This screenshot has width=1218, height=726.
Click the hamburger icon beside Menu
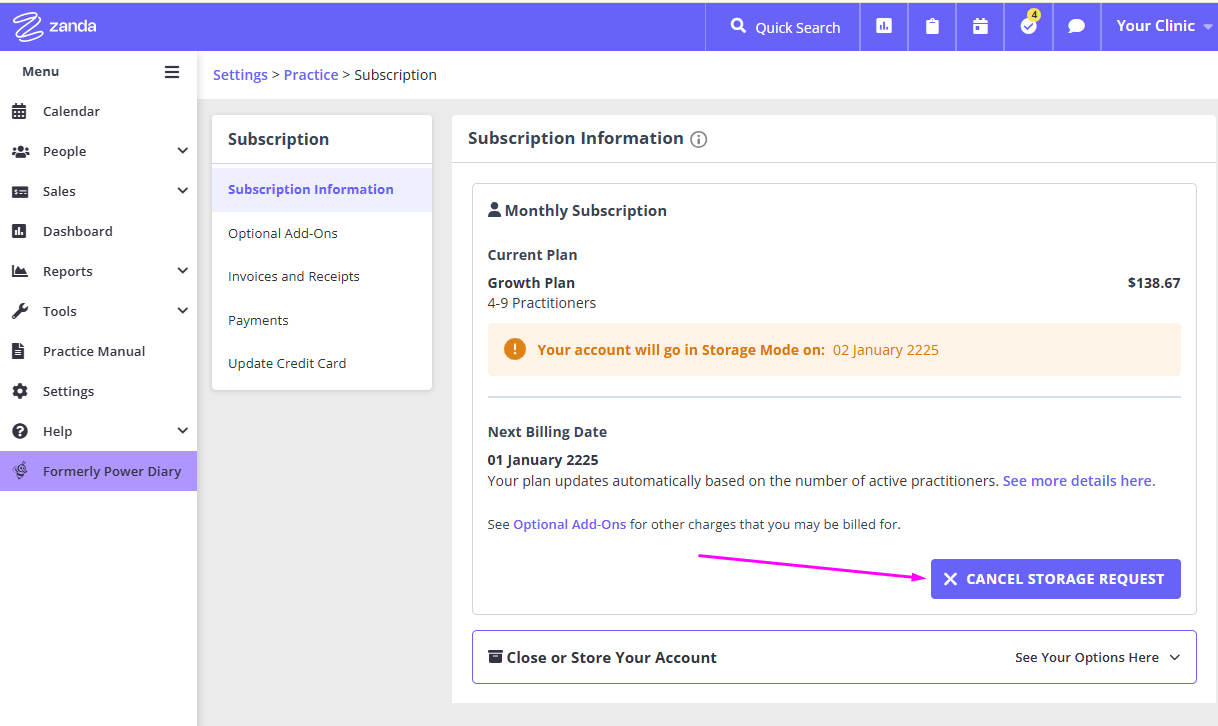(171, 71)
